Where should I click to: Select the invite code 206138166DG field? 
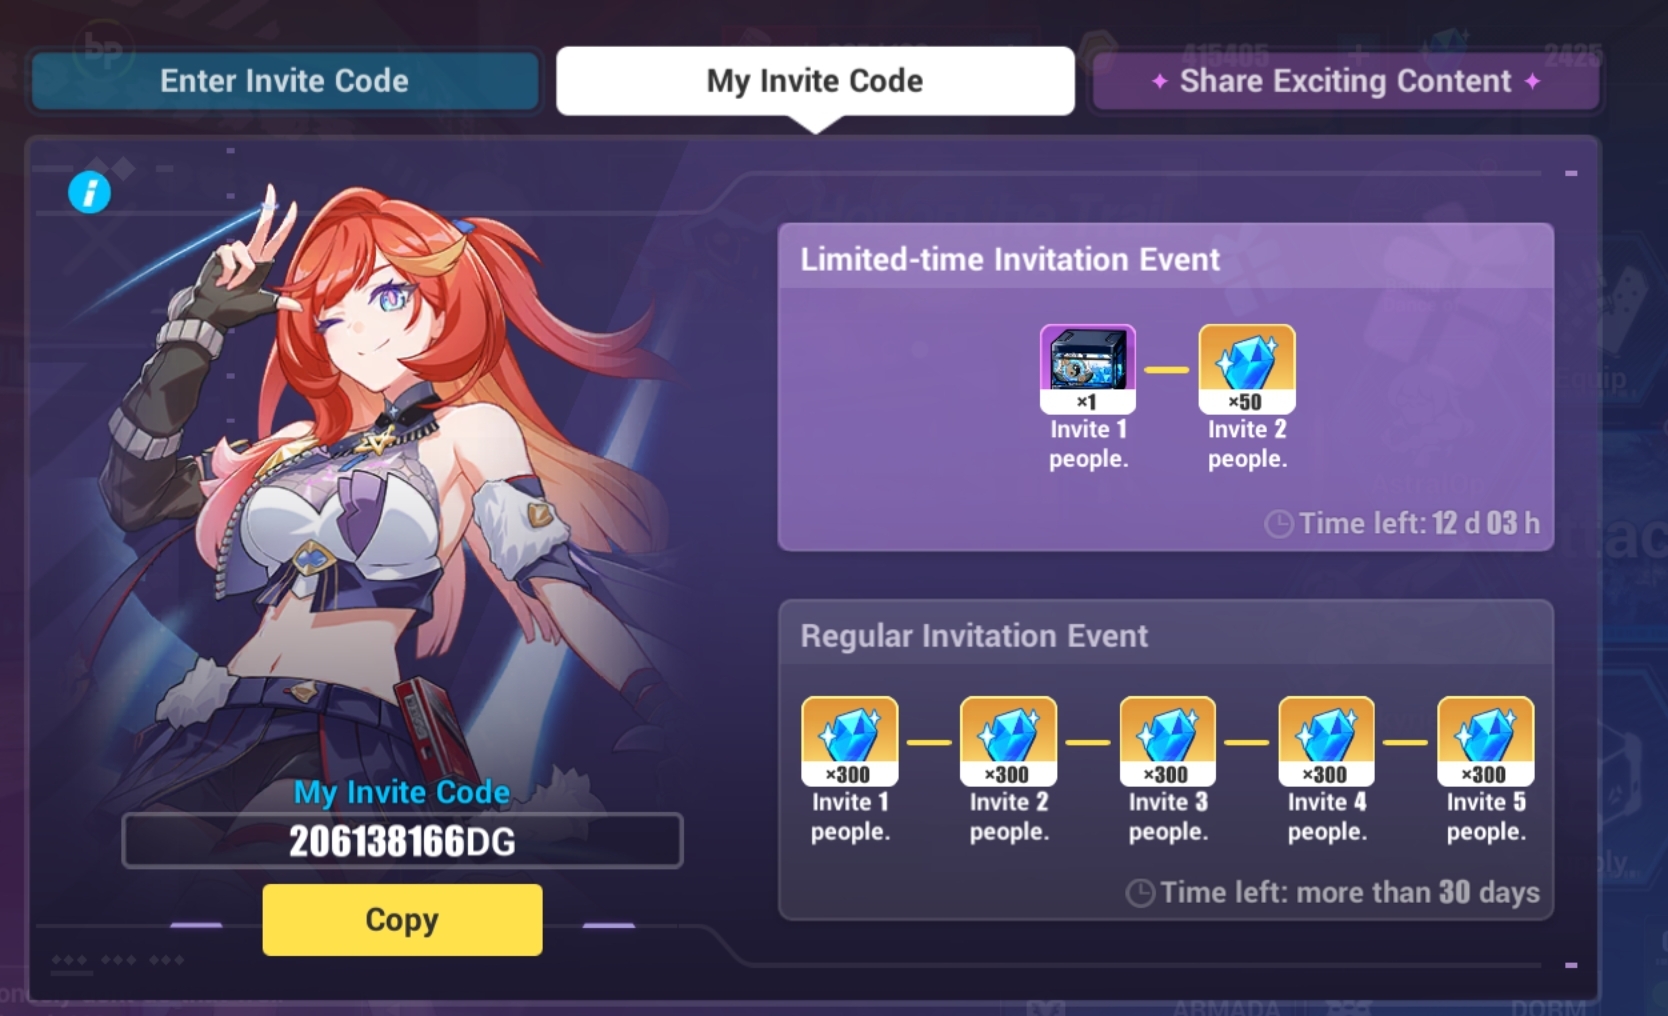[x=402, y=841]
